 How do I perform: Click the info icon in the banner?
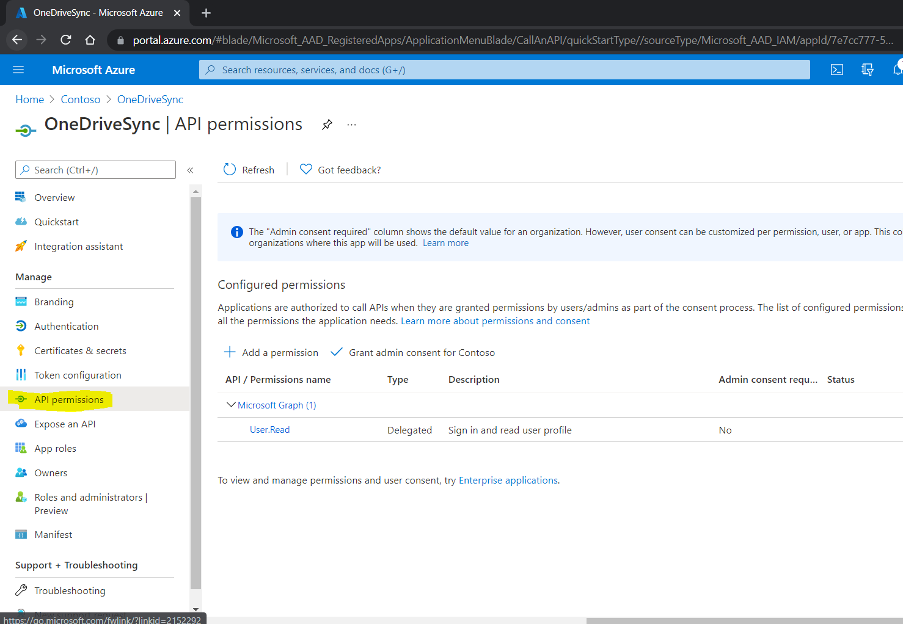pos(236,232)
